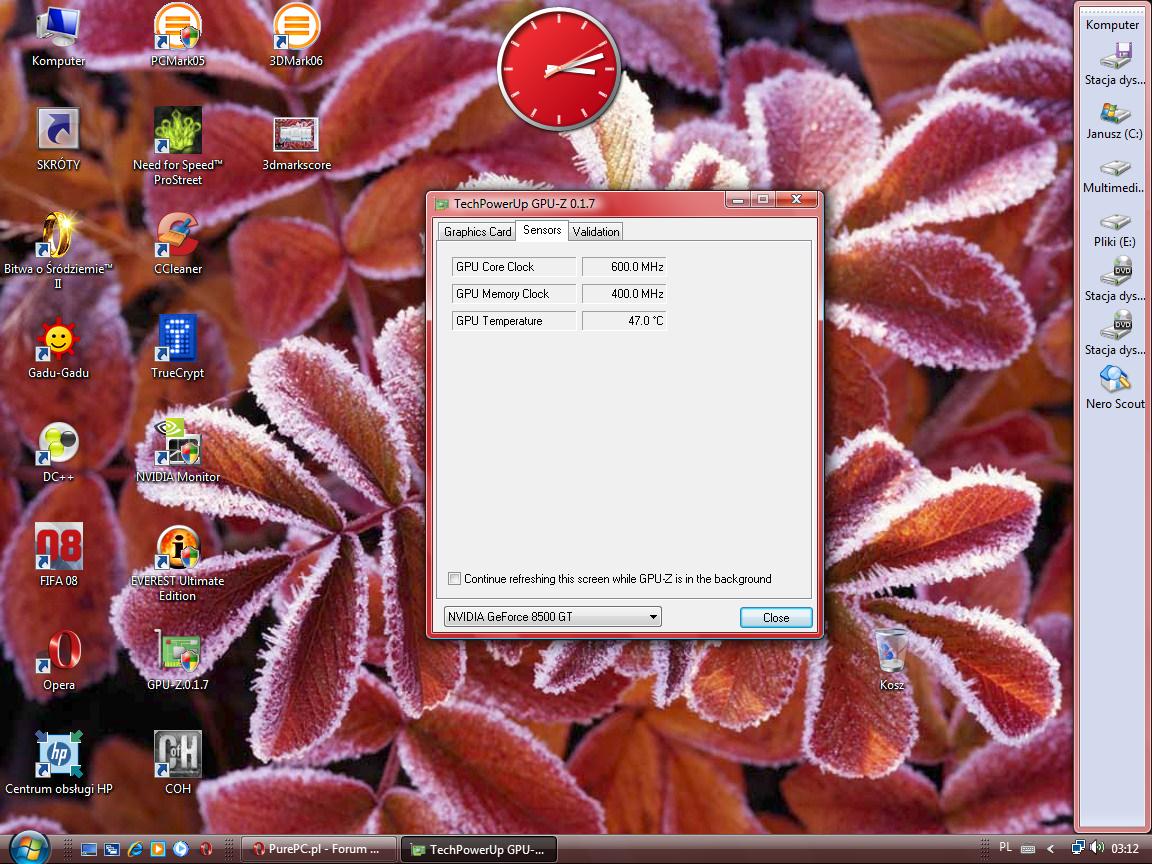Click the 47.0 °C temperature value

624,321
